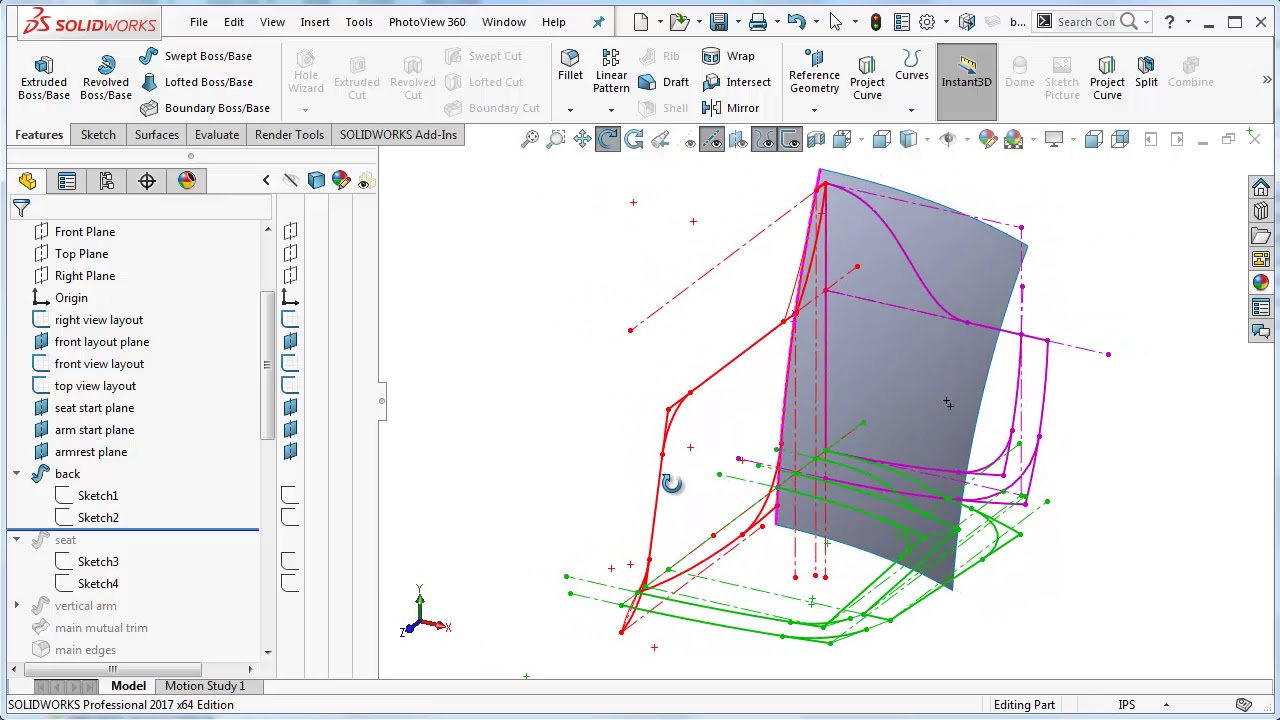Screen dimensions: 1280x720
Task: Open the Insert menu
Action: point(315,22)
